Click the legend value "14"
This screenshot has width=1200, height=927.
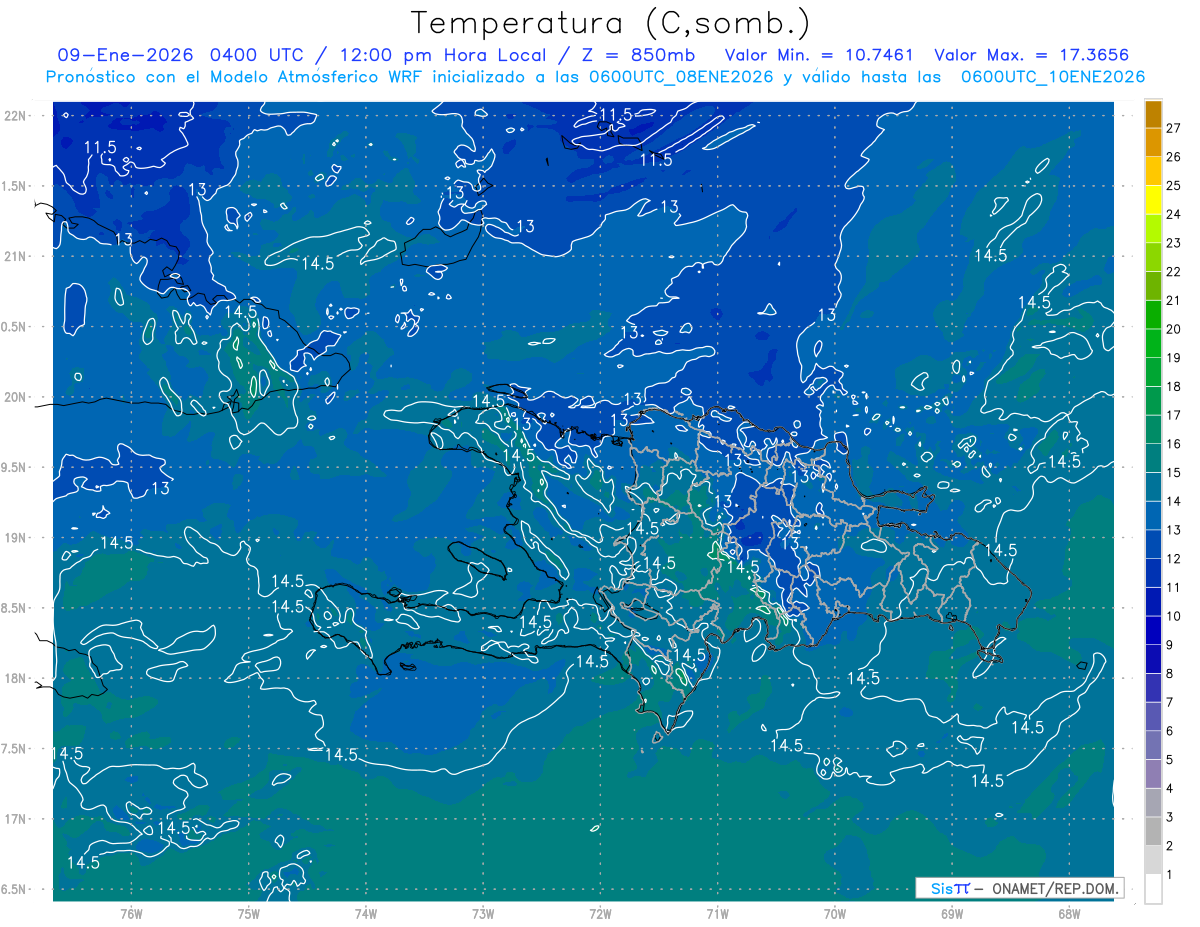(x=1173, y=502)
